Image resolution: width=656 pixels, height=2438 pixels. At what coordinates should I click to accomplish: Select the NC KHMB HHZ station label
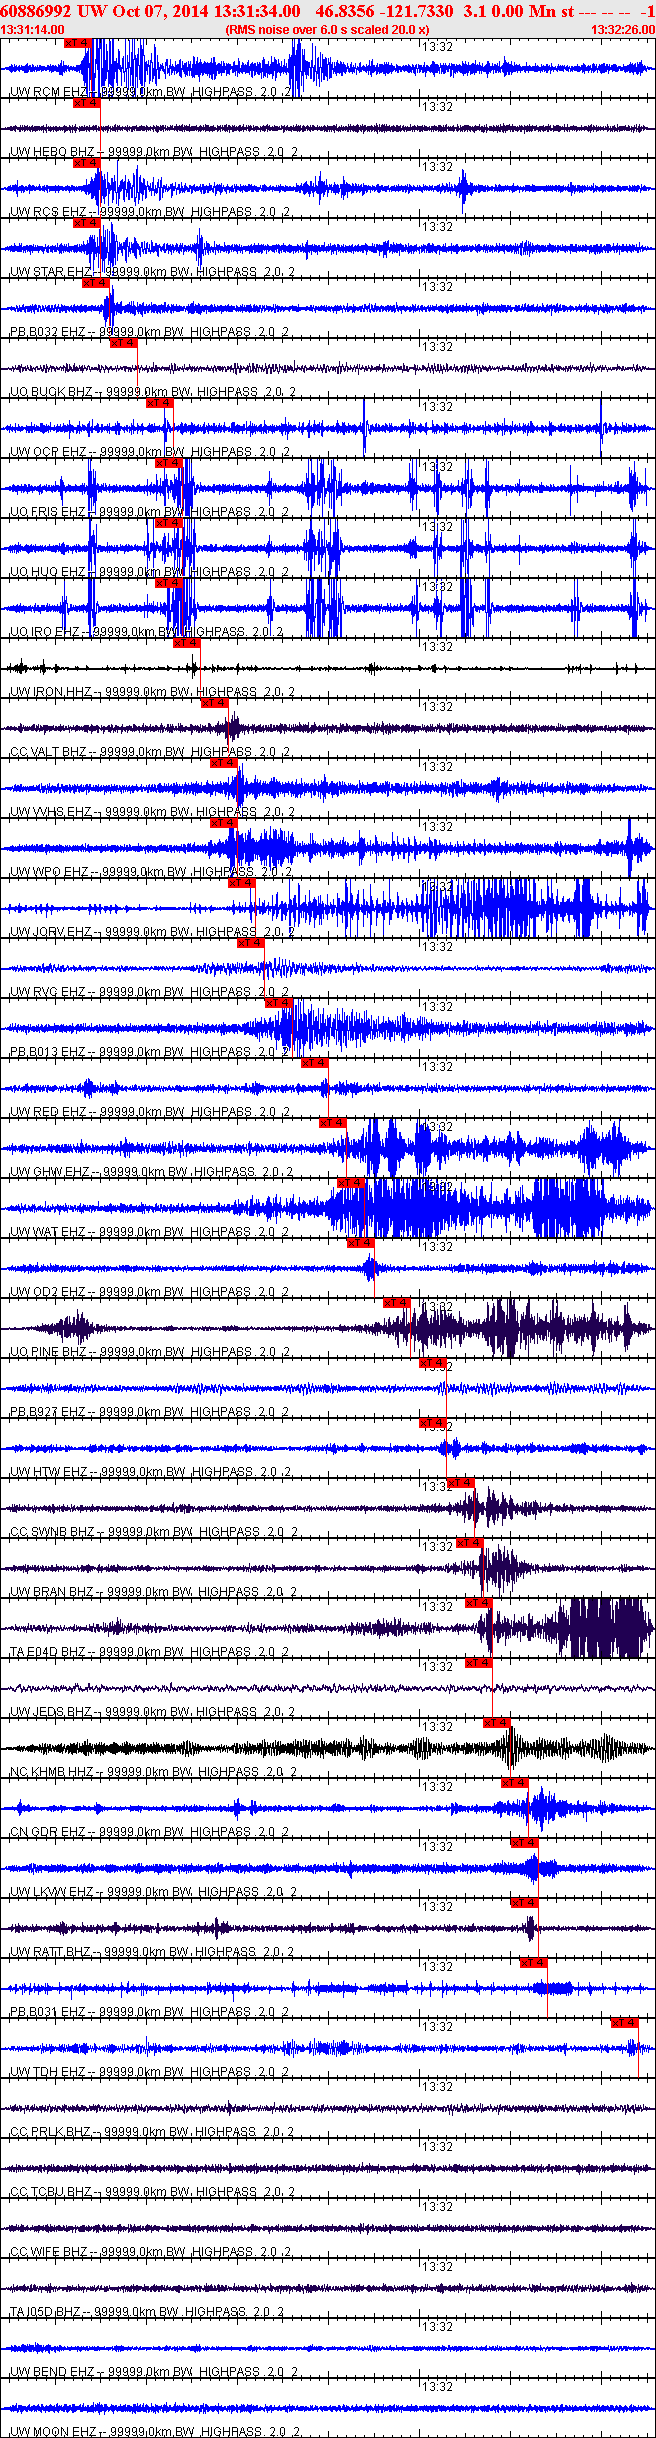point(52,1772)
